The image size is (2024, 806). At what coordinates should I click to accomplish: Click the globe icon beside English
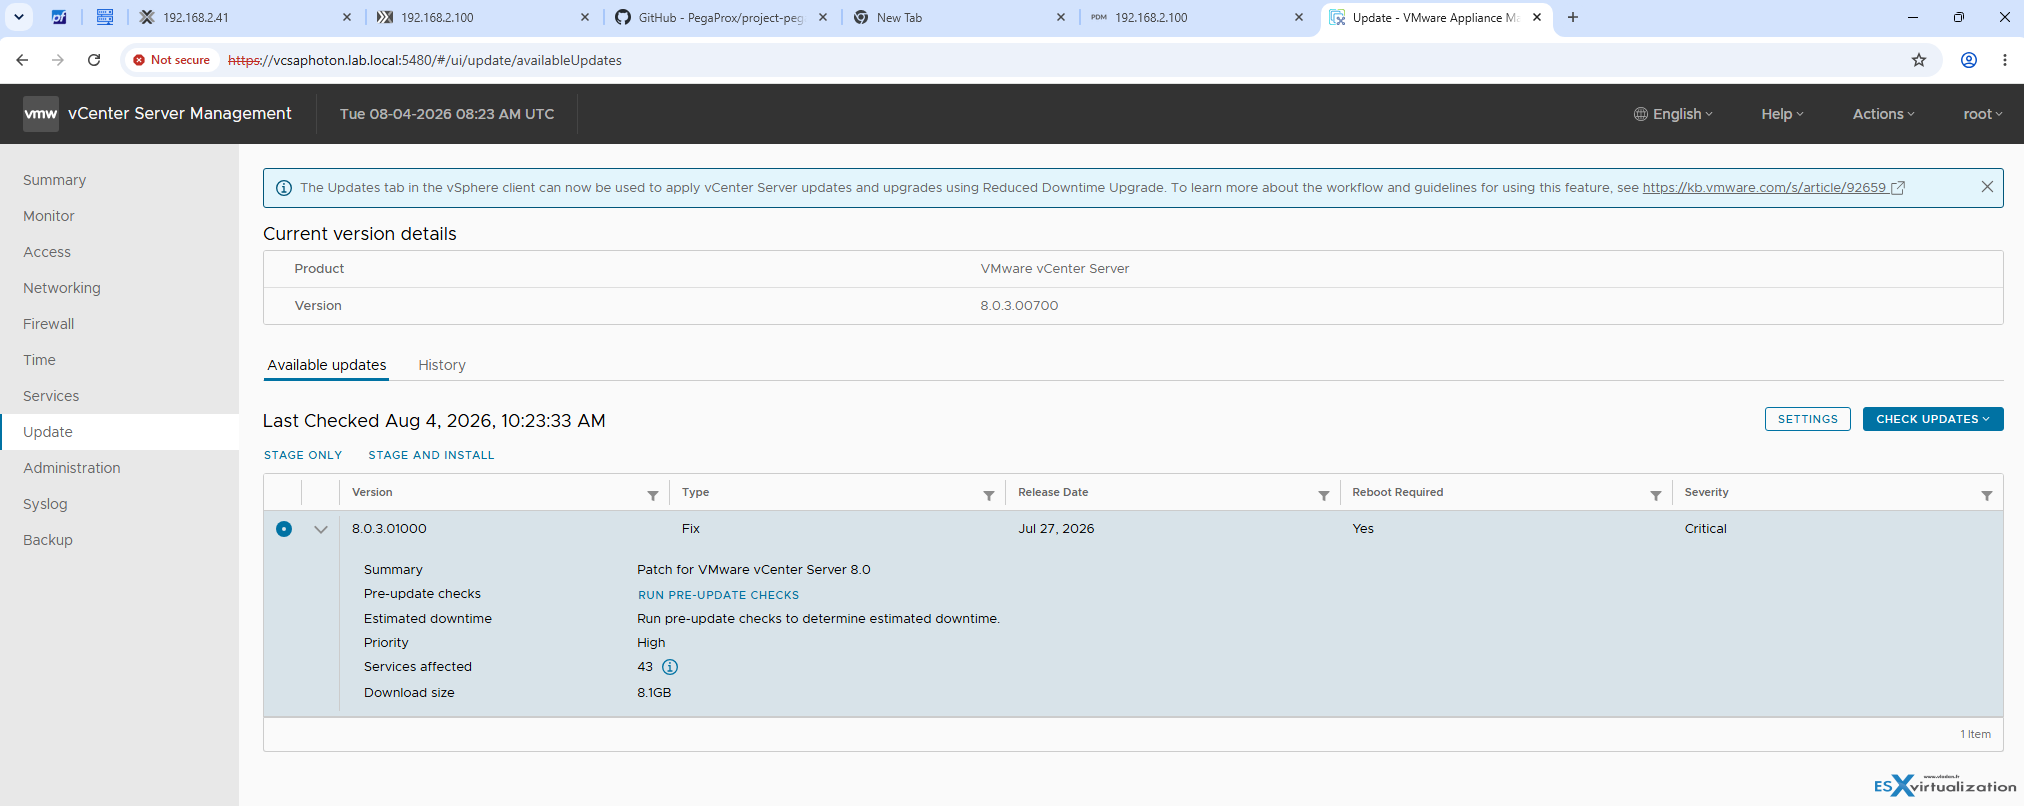coord(1640,114)
